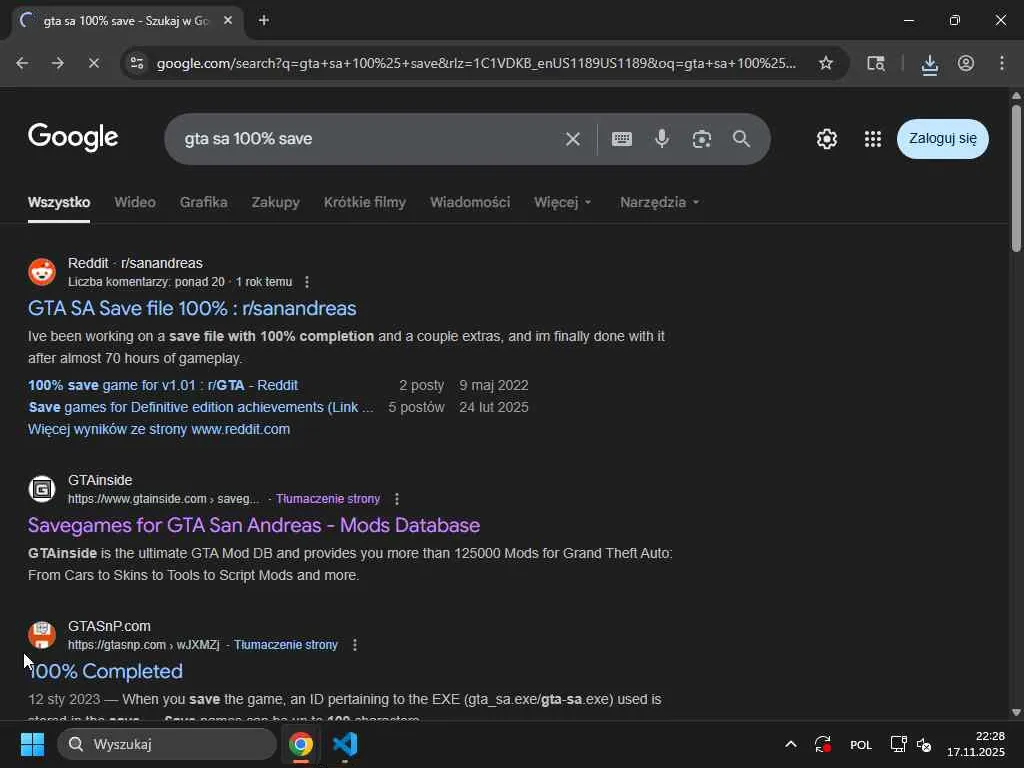Open Visual Studio Code from taskbar

pos(345,744)
